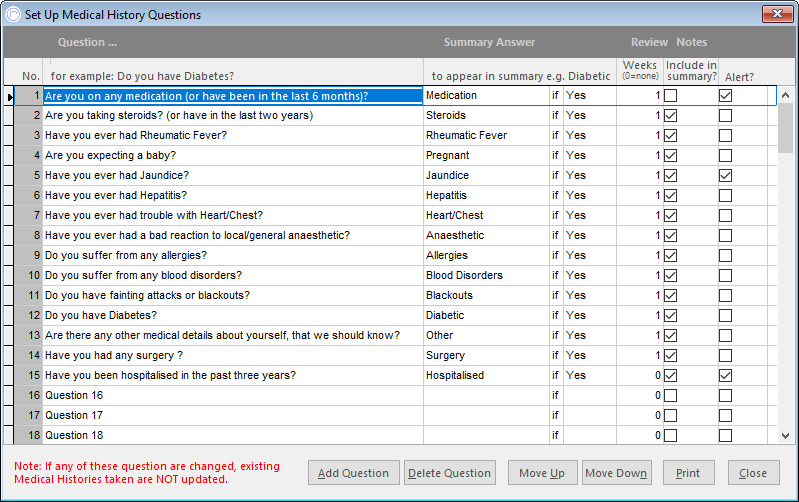Click scrollbar up arrow in question list
Image resolution: width=799 pixels, height=502 pixels.
click(785, 95)
